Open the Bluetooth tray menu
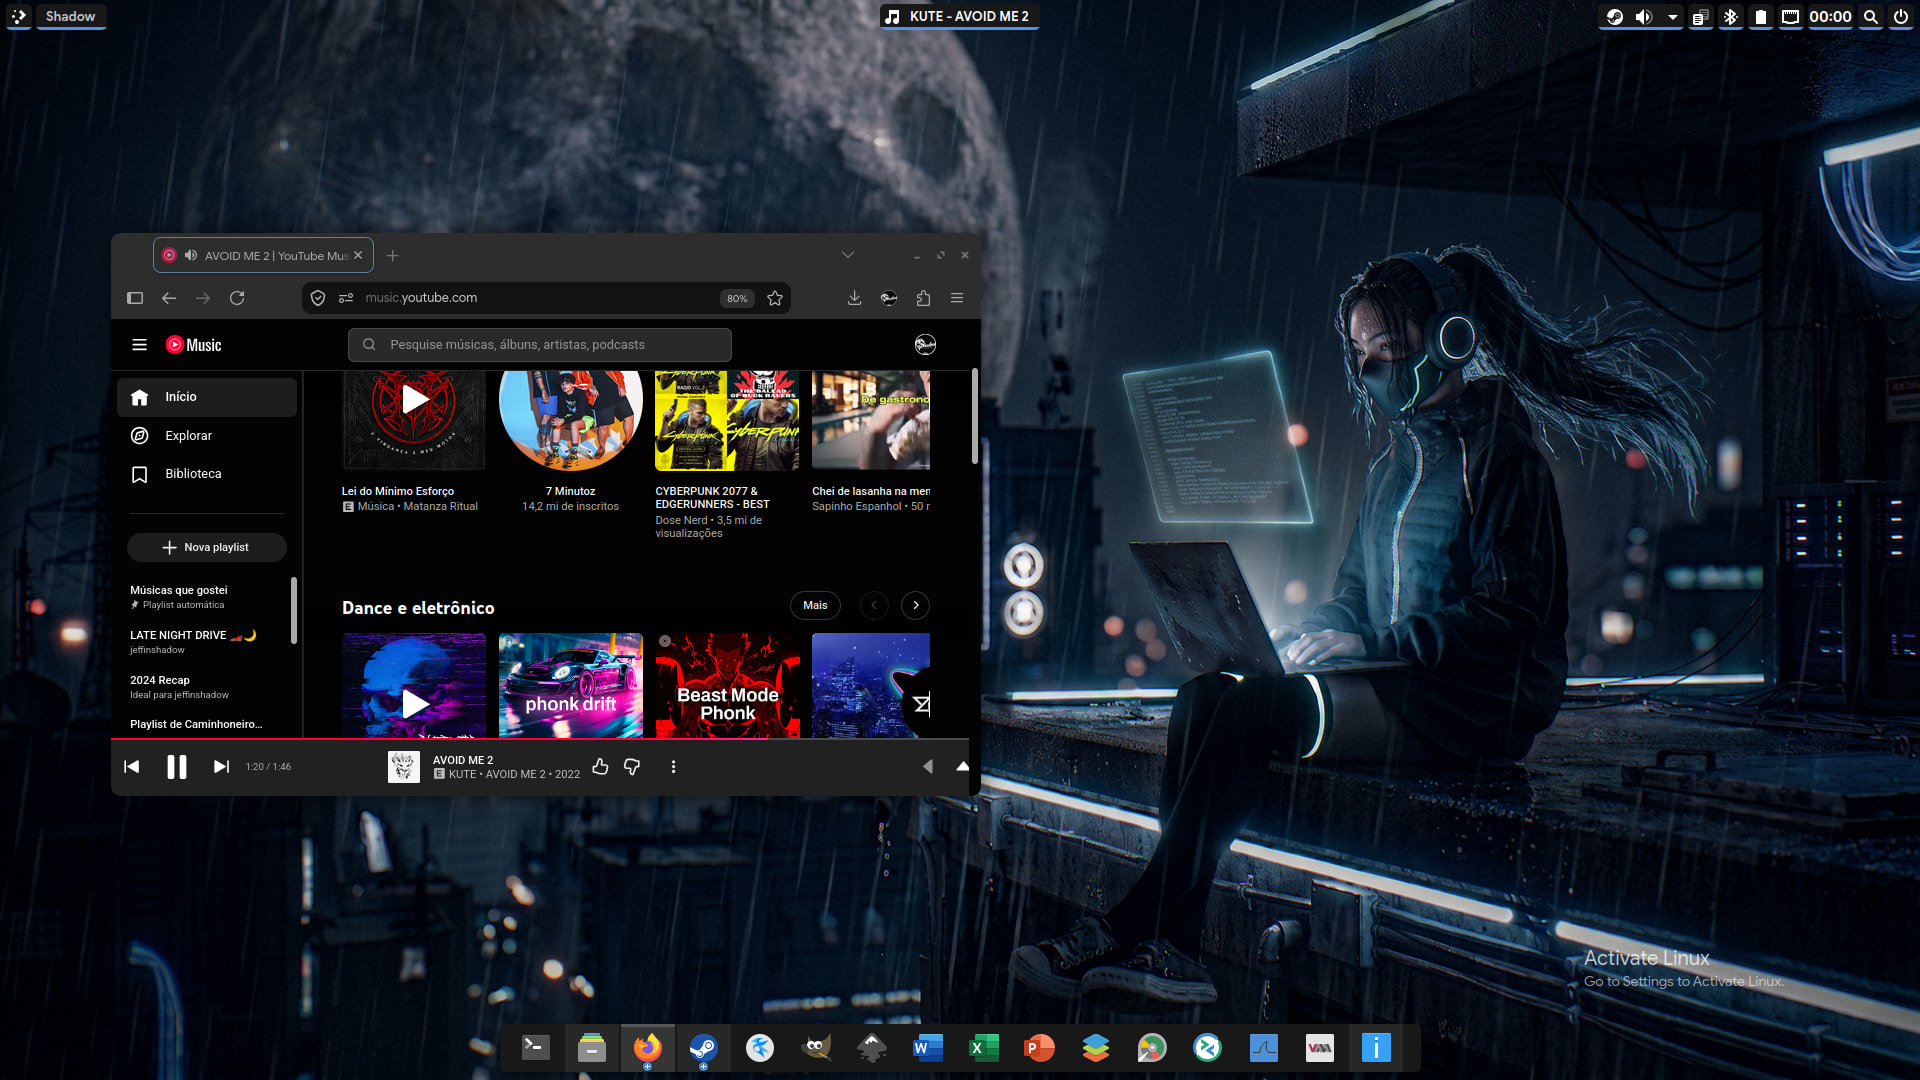Image resolution: width=1920 pixels, height=1080 pixels. (1731, 16)
